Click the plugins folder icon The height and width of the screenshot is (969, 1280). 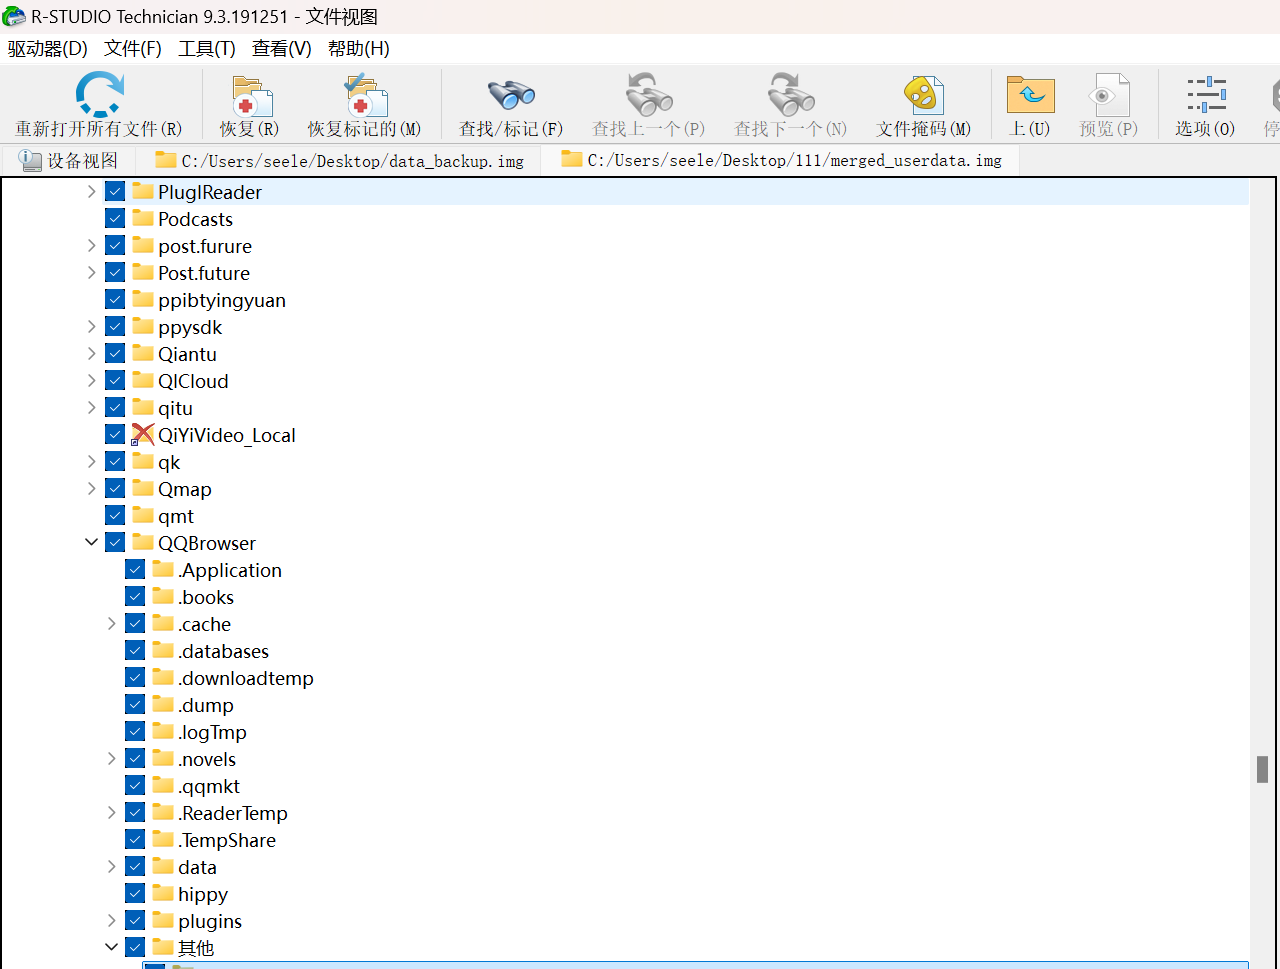pos(163,920)
